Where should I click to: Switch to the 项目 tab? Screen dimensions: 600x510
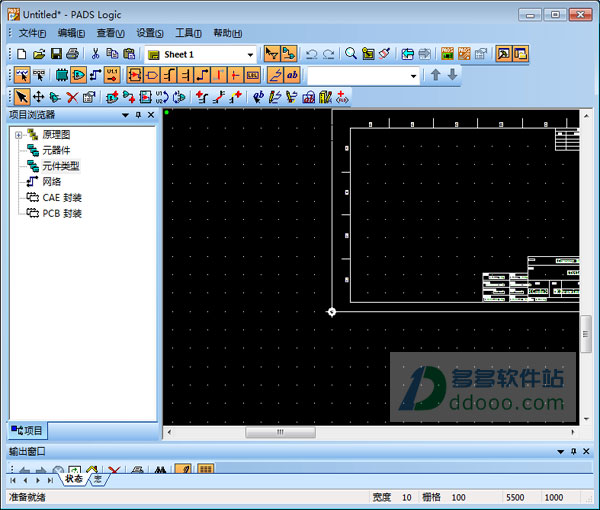tap(27, 430)
